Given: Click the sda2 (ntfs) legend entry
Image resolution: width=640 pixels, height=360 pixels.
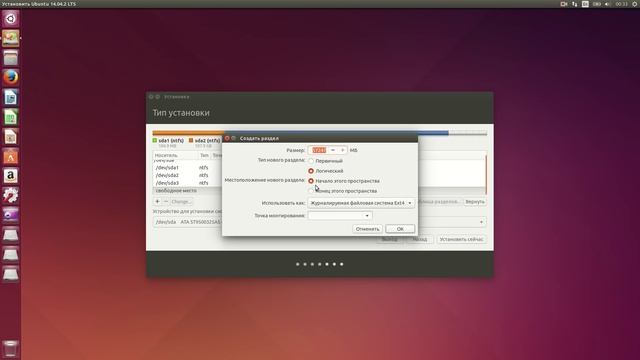Looking at the screenshot, I should (204, 140).
